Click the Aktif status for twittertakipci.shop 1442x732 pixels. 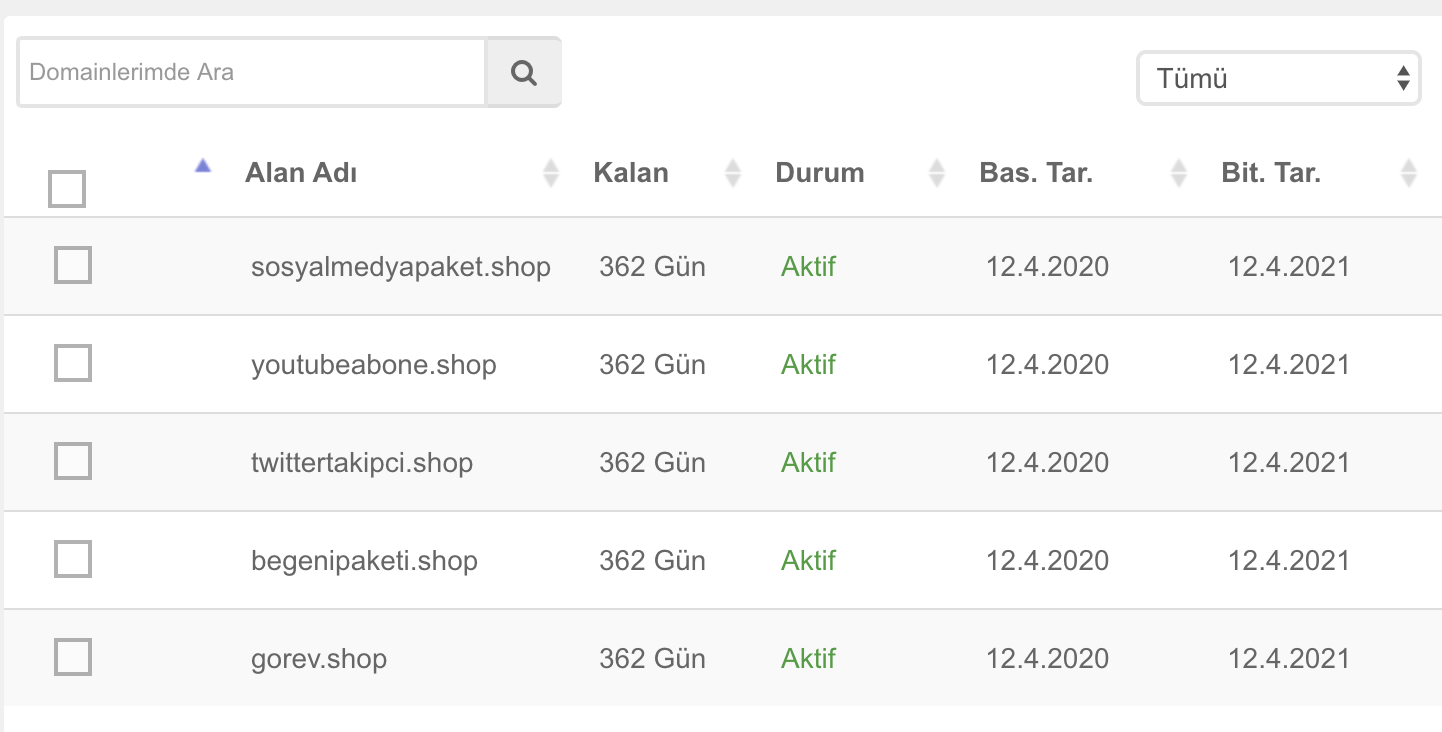click(808, 462)
